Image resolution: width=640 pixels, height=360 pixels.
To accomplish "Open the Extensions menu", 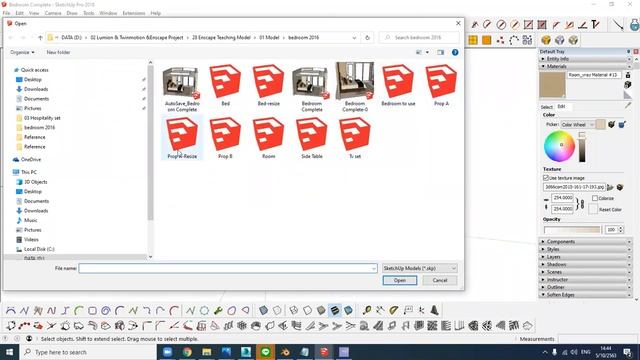I will click(x=134, y=13).
